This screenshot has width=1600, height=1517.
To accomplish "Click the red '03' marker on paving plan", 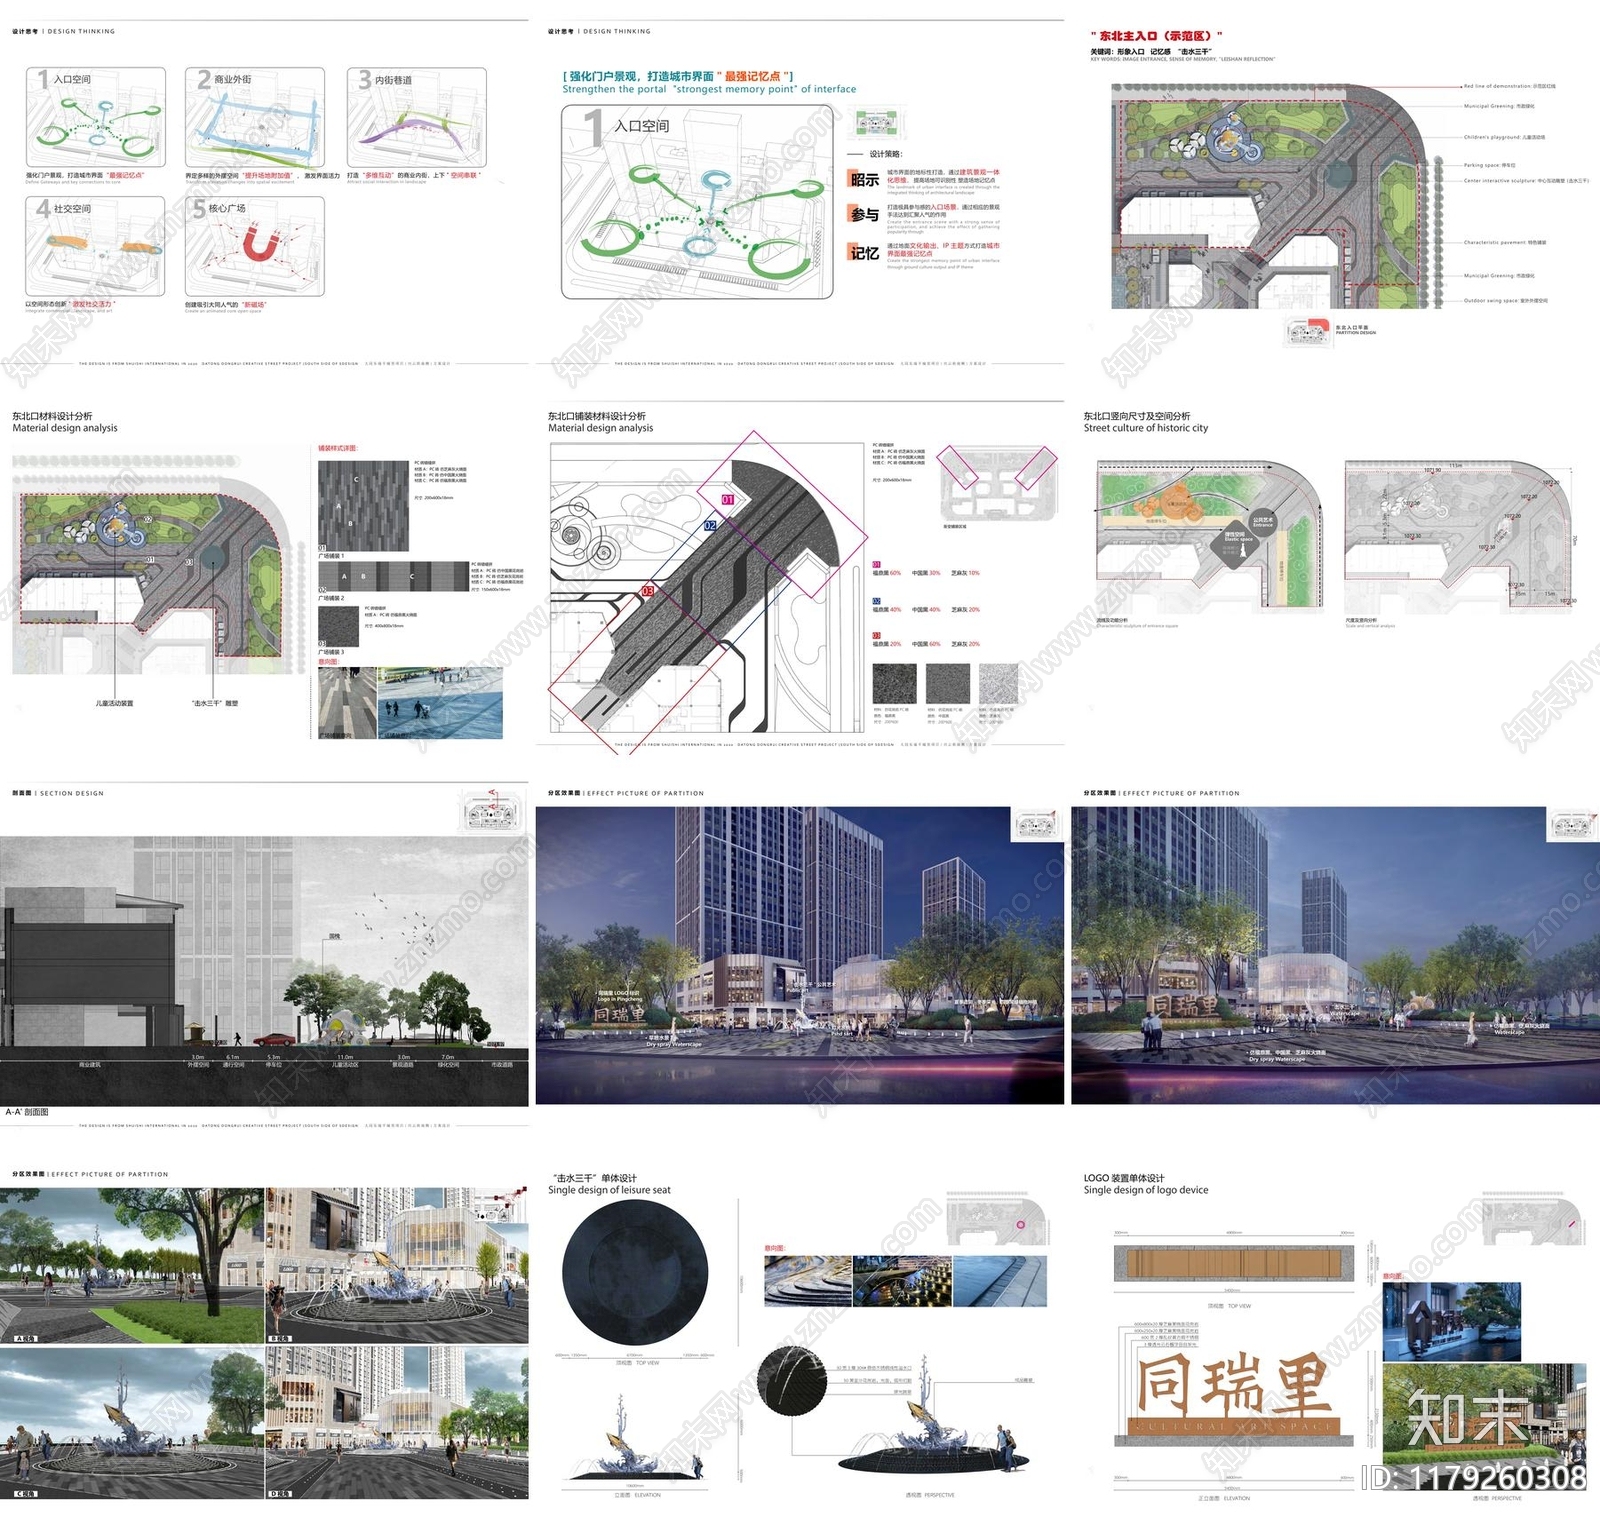I will (x=647, y=591).
